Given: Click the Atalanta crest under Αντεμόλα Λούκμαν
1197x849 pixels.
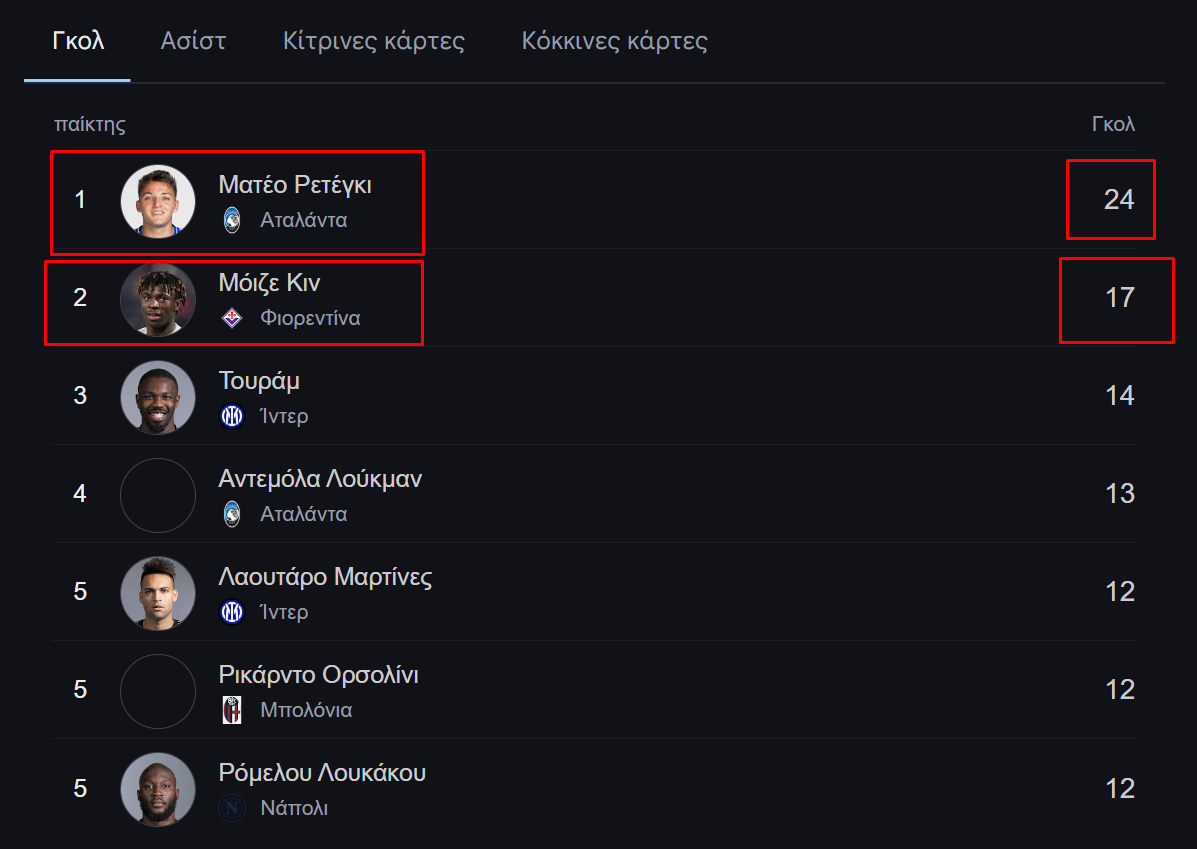Looking at the screenshot, I should coord(232,514).
